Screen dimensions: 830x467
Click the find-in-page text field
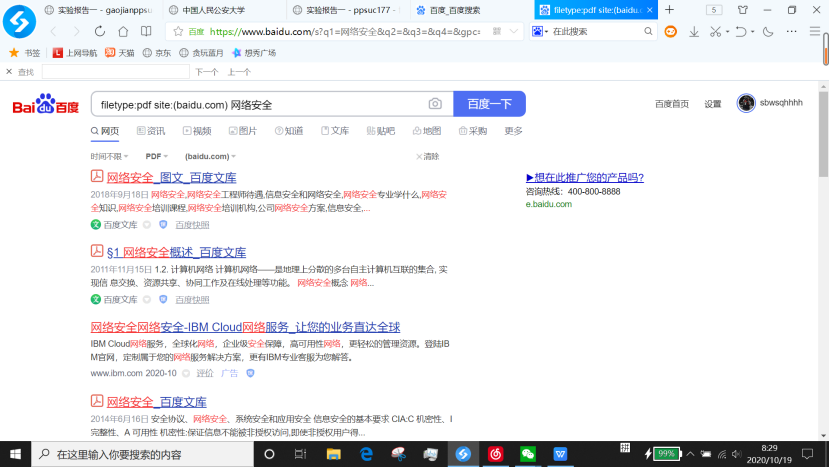(x=115, y=71)
